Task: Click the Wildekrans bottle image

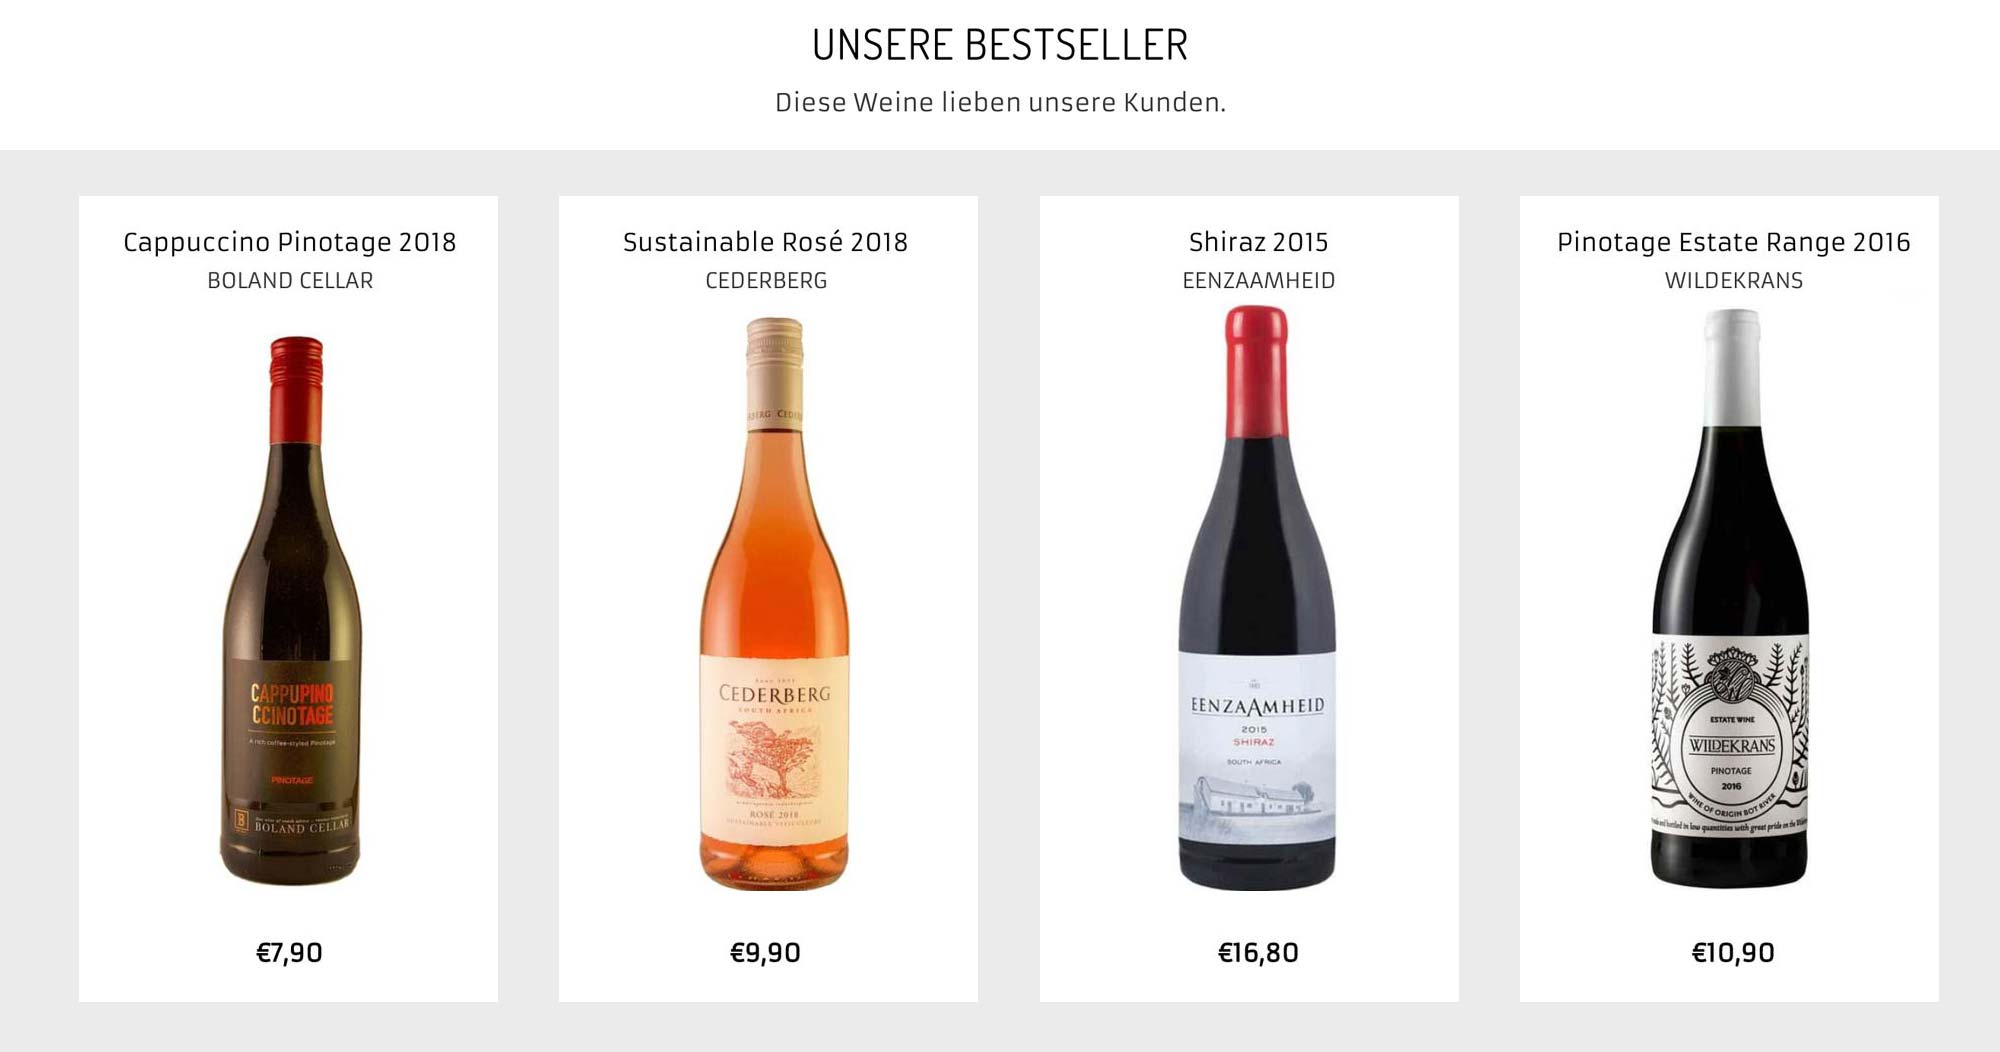Action: click(1730, 598)
